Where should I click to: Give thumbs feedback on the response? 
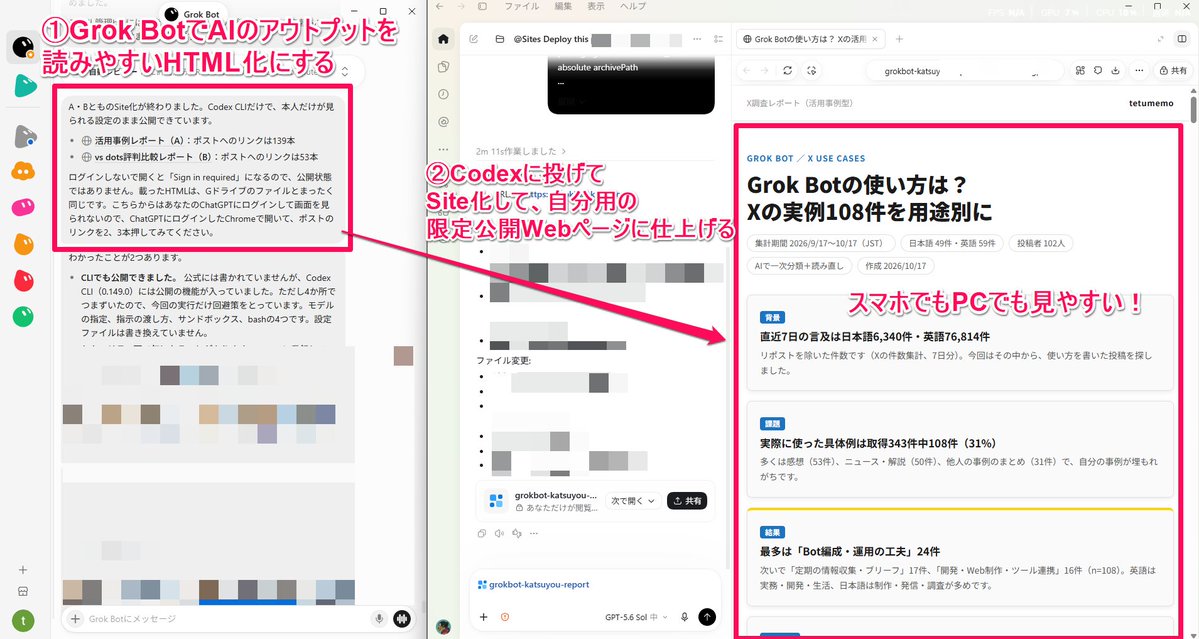[517, 534]
